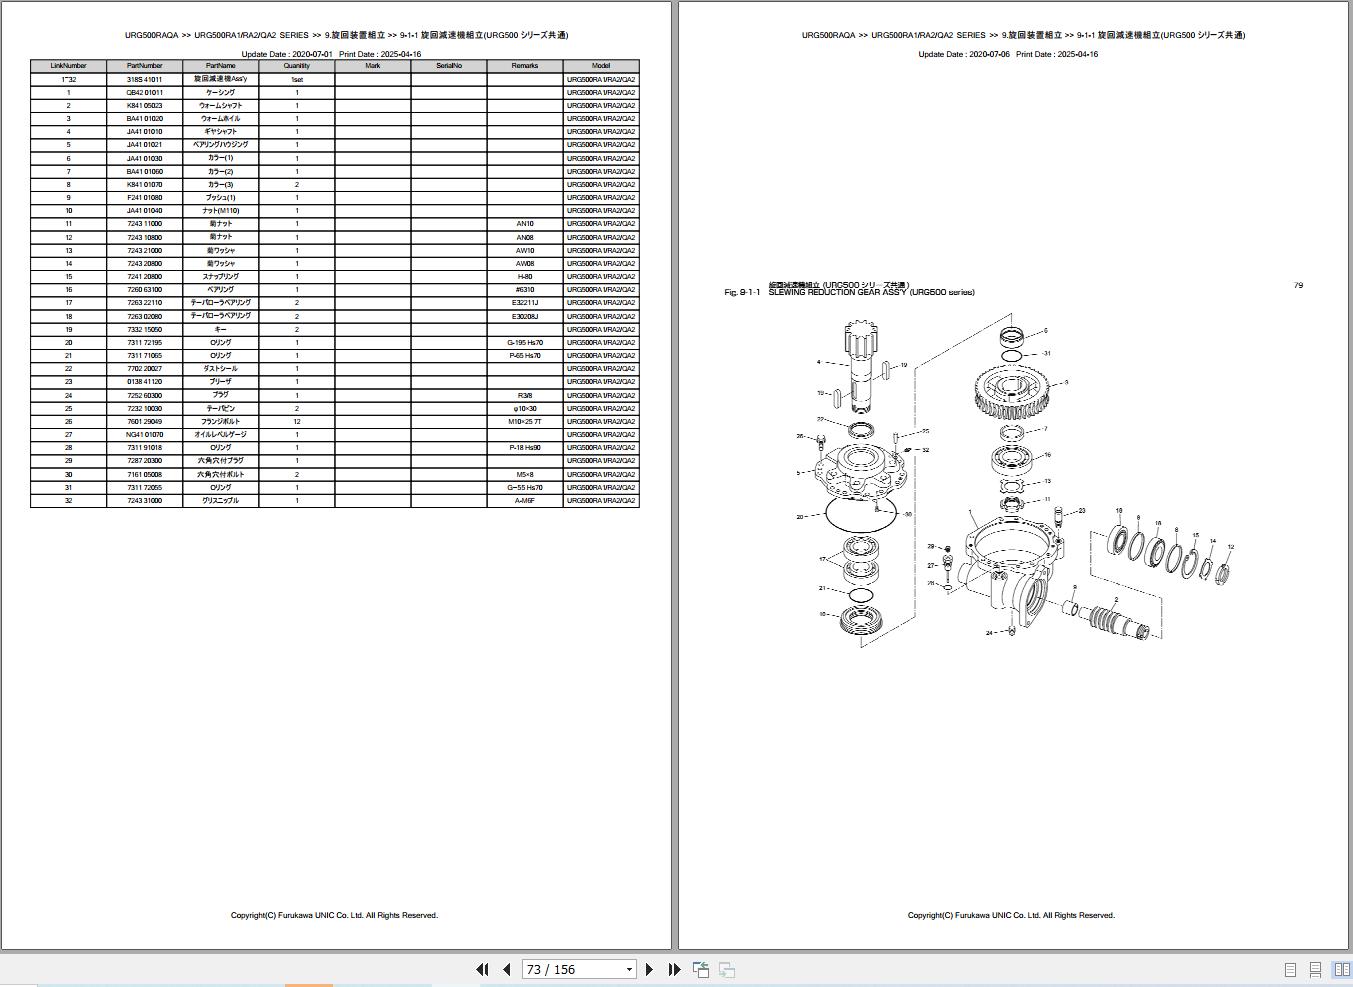This screenshot has width=1353, height=987.
Task: Click the Quantity column header
Action: pos(297,66)
